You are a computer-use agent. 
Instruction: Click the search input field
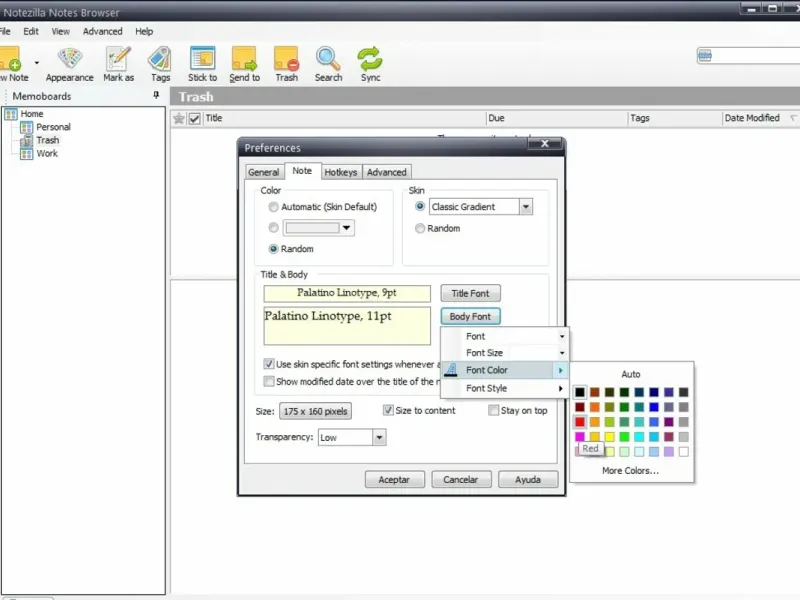pyautogui.click(x=756, y=56)
